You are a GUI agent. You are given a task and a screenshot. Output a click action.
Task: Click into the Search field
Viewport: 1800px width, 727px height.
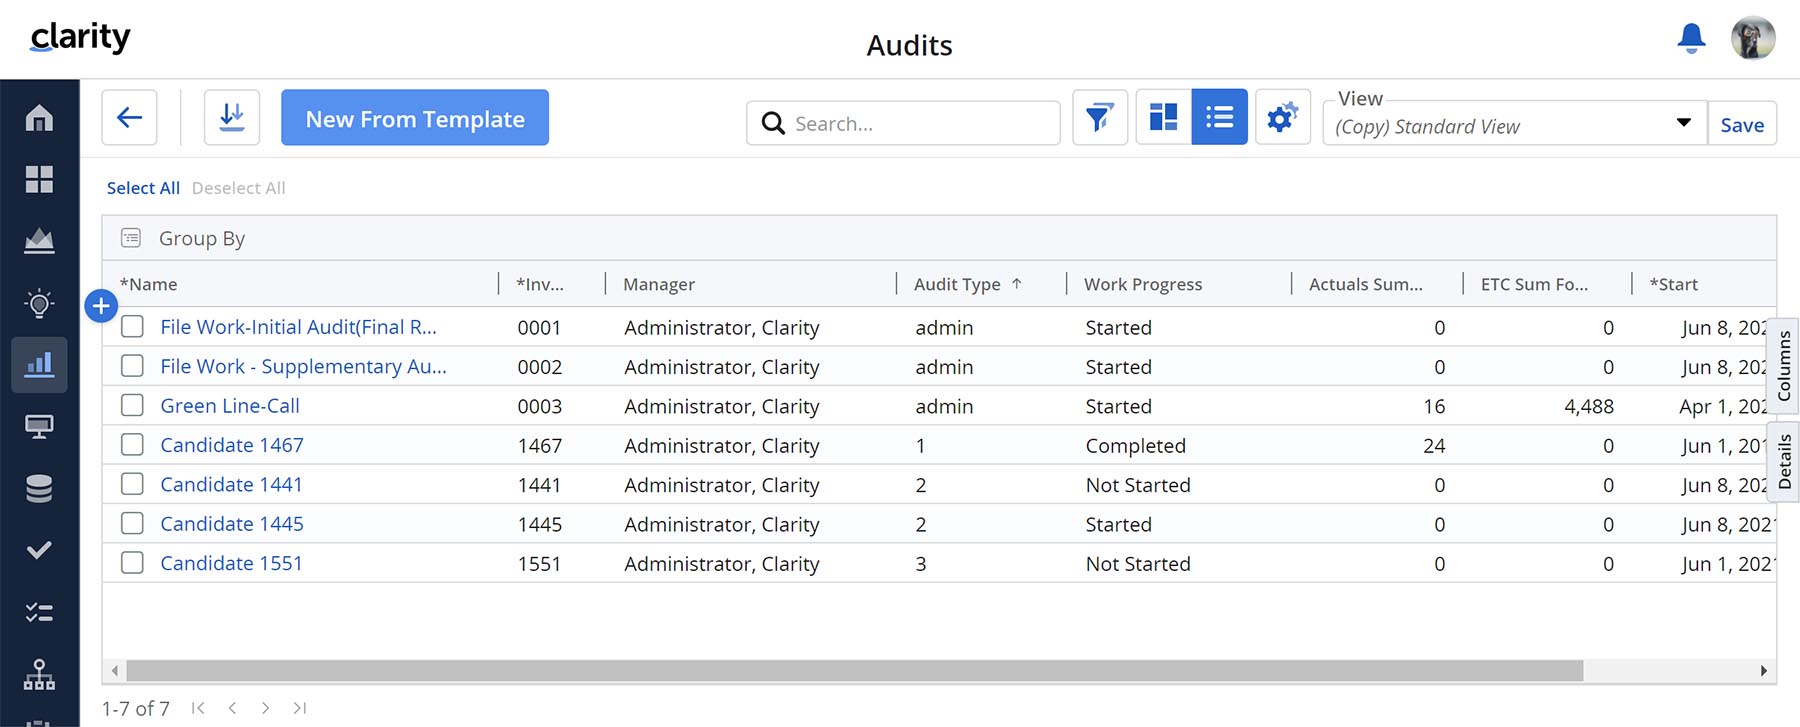903,123
